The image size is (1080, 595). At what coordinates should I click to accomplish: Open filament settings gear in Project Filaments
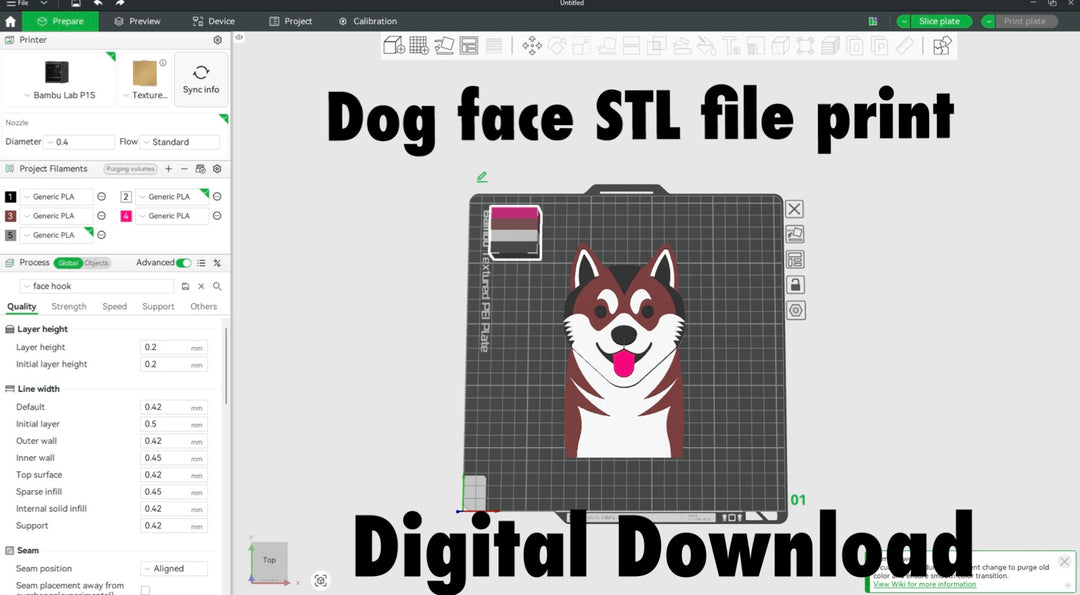(217, 169)
